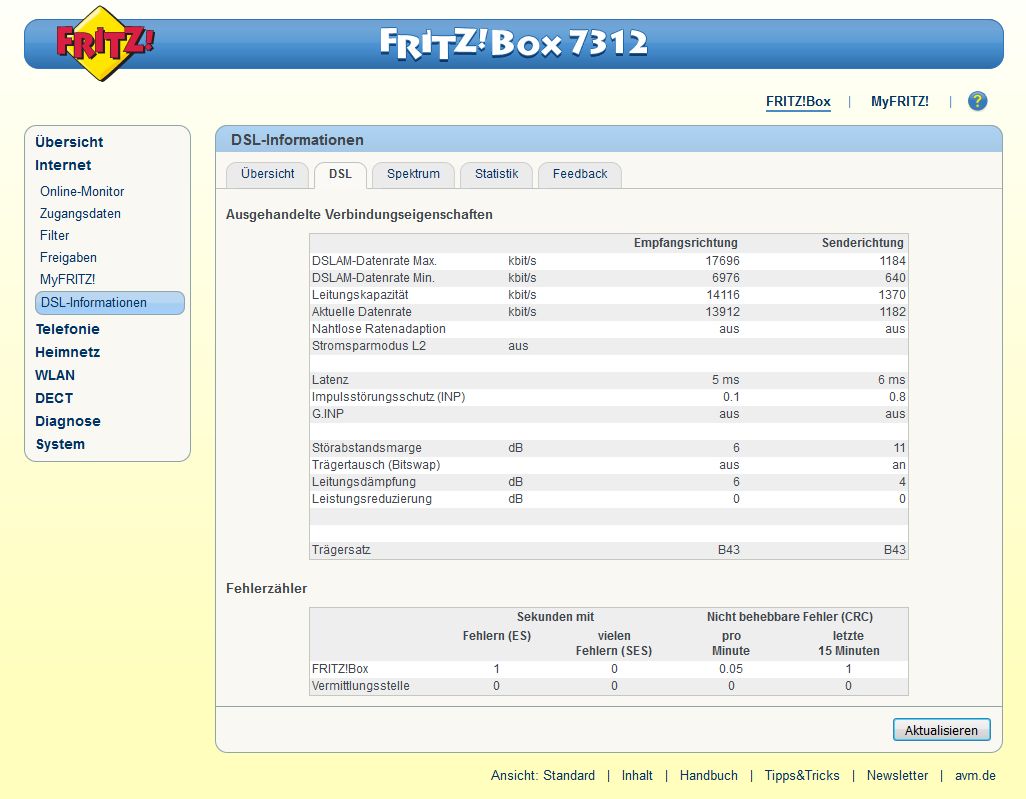
Task: Open Freigaben in the sidebar
Action: tap(68, 258)
